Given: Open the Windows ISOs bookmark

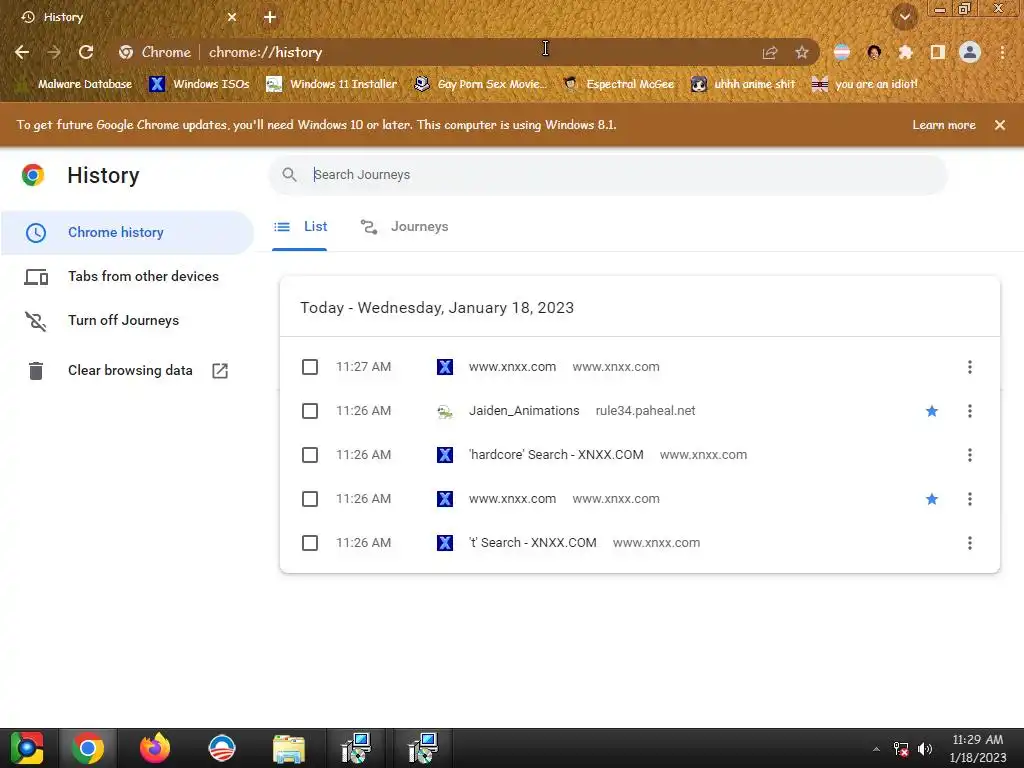Looking at the screenshot, I should pos(200,84).
